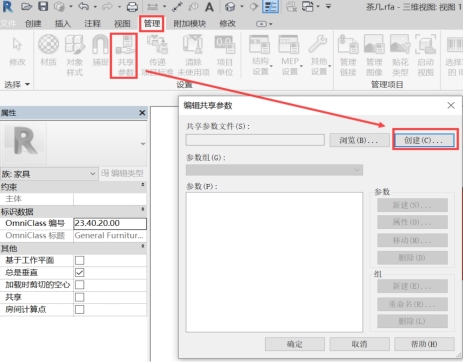This screenshot has height=362, width=463.
Task: Switch to the Add-Ins ribbon tab
Action: coord(189,24)
